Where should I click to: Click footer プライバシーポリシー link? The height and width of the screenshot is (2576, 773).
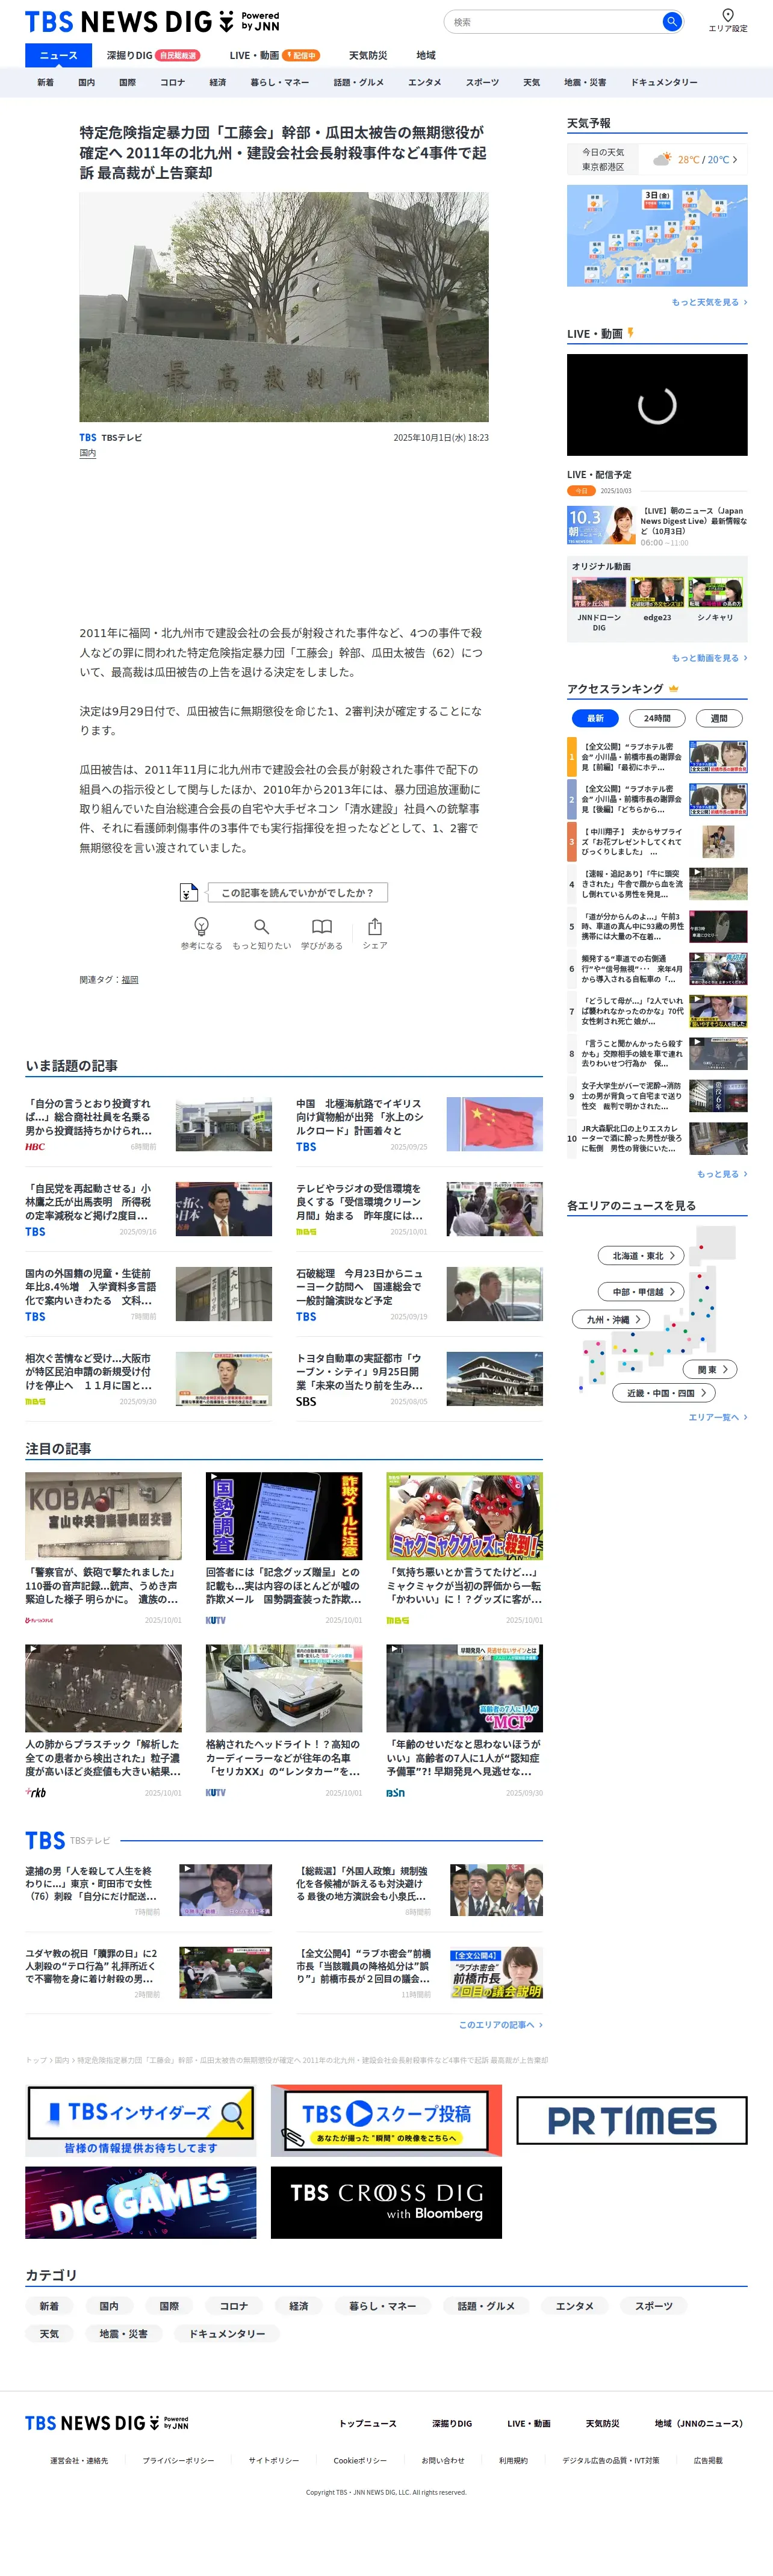click(178, 2461)
